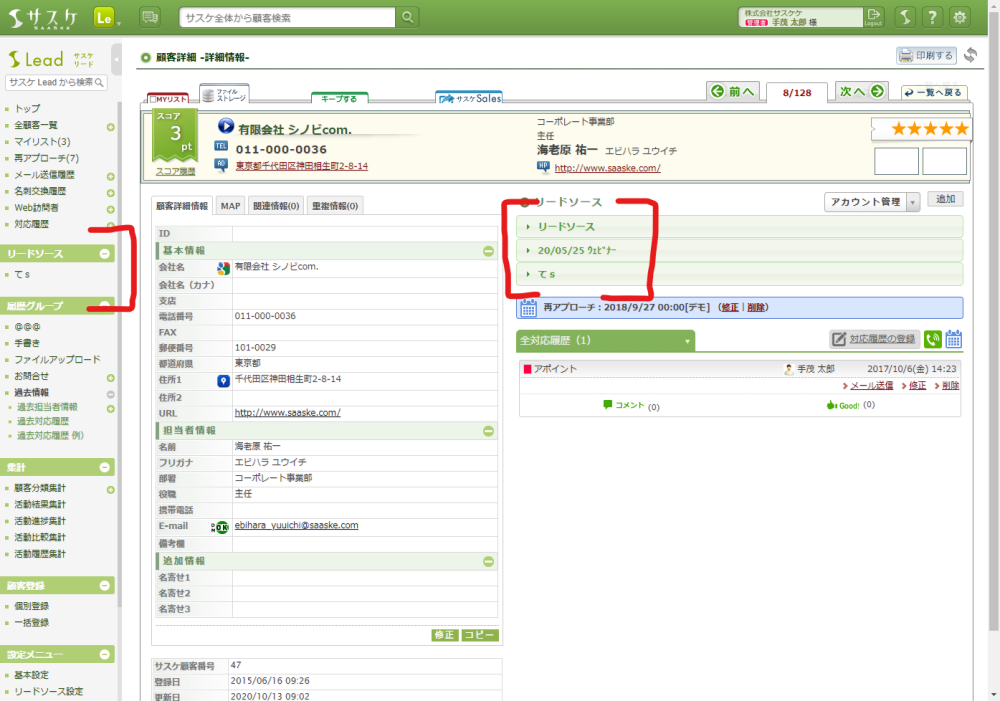
Task: Click the green S icon in the header
Action: point(905,17)
